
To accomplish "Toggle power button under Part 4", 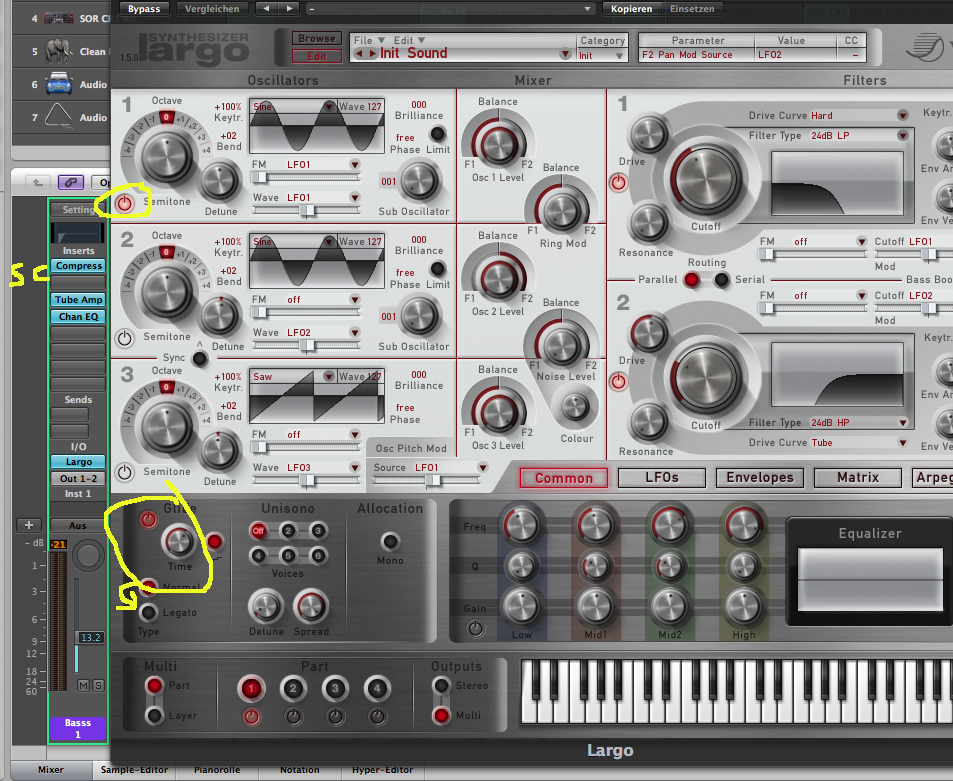I will pyautogui.click(x=377, y=717).
